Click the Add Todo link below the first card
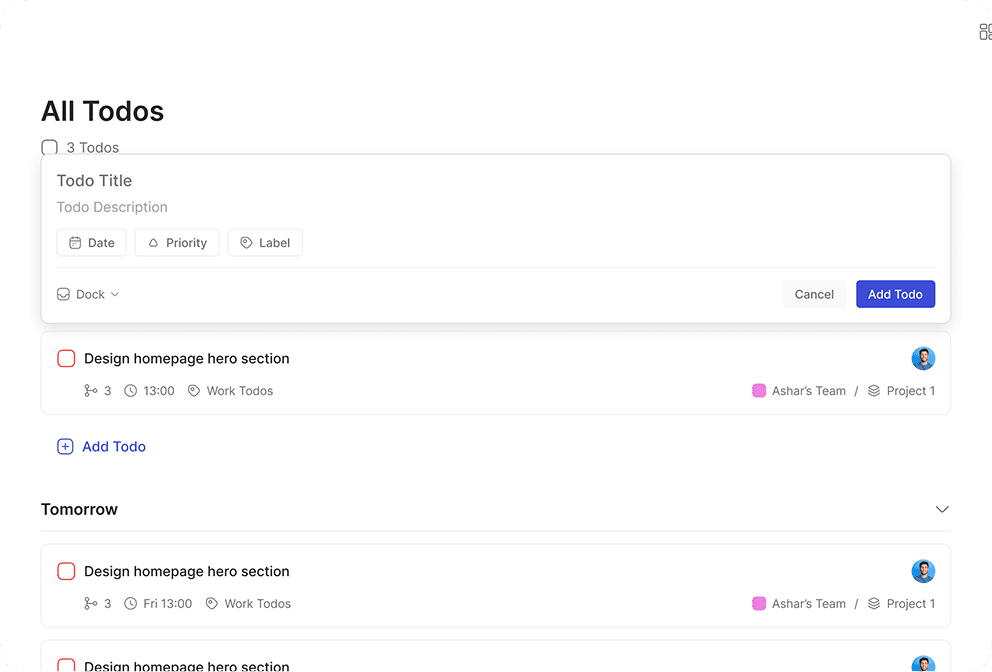 pos(114,447)
